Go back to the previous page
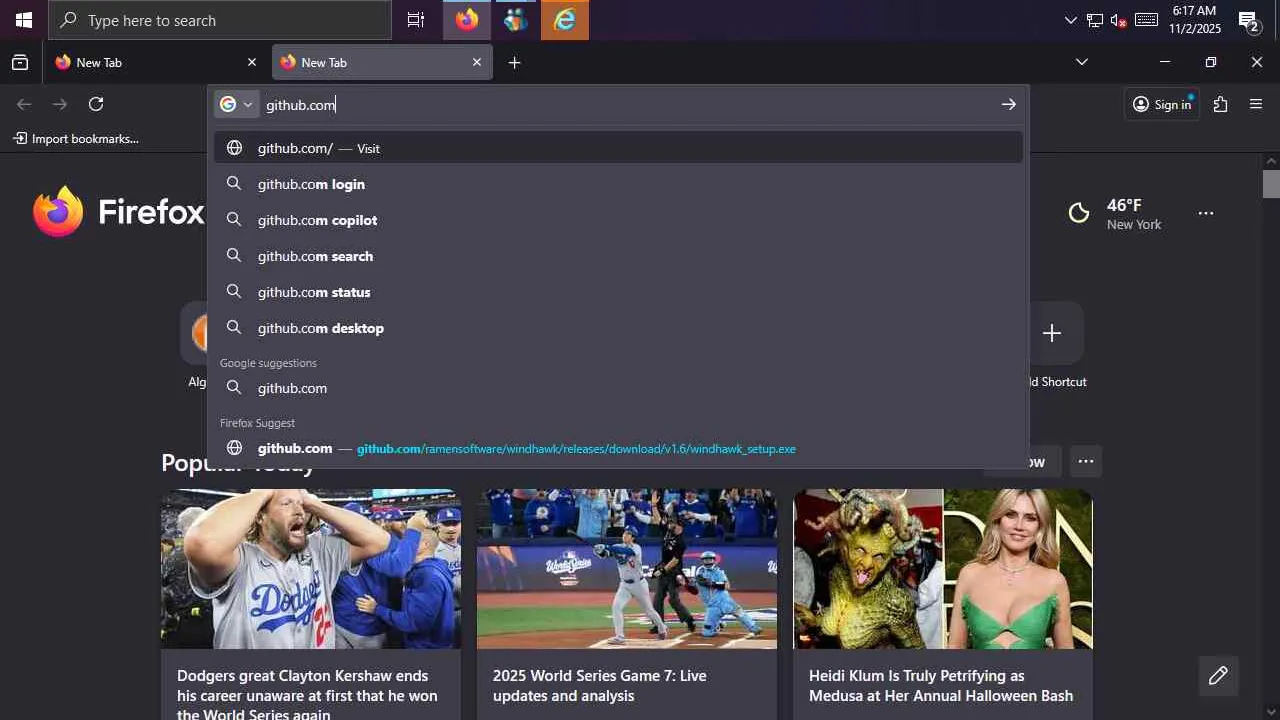The image size is (1280, 720). [24, 104]
